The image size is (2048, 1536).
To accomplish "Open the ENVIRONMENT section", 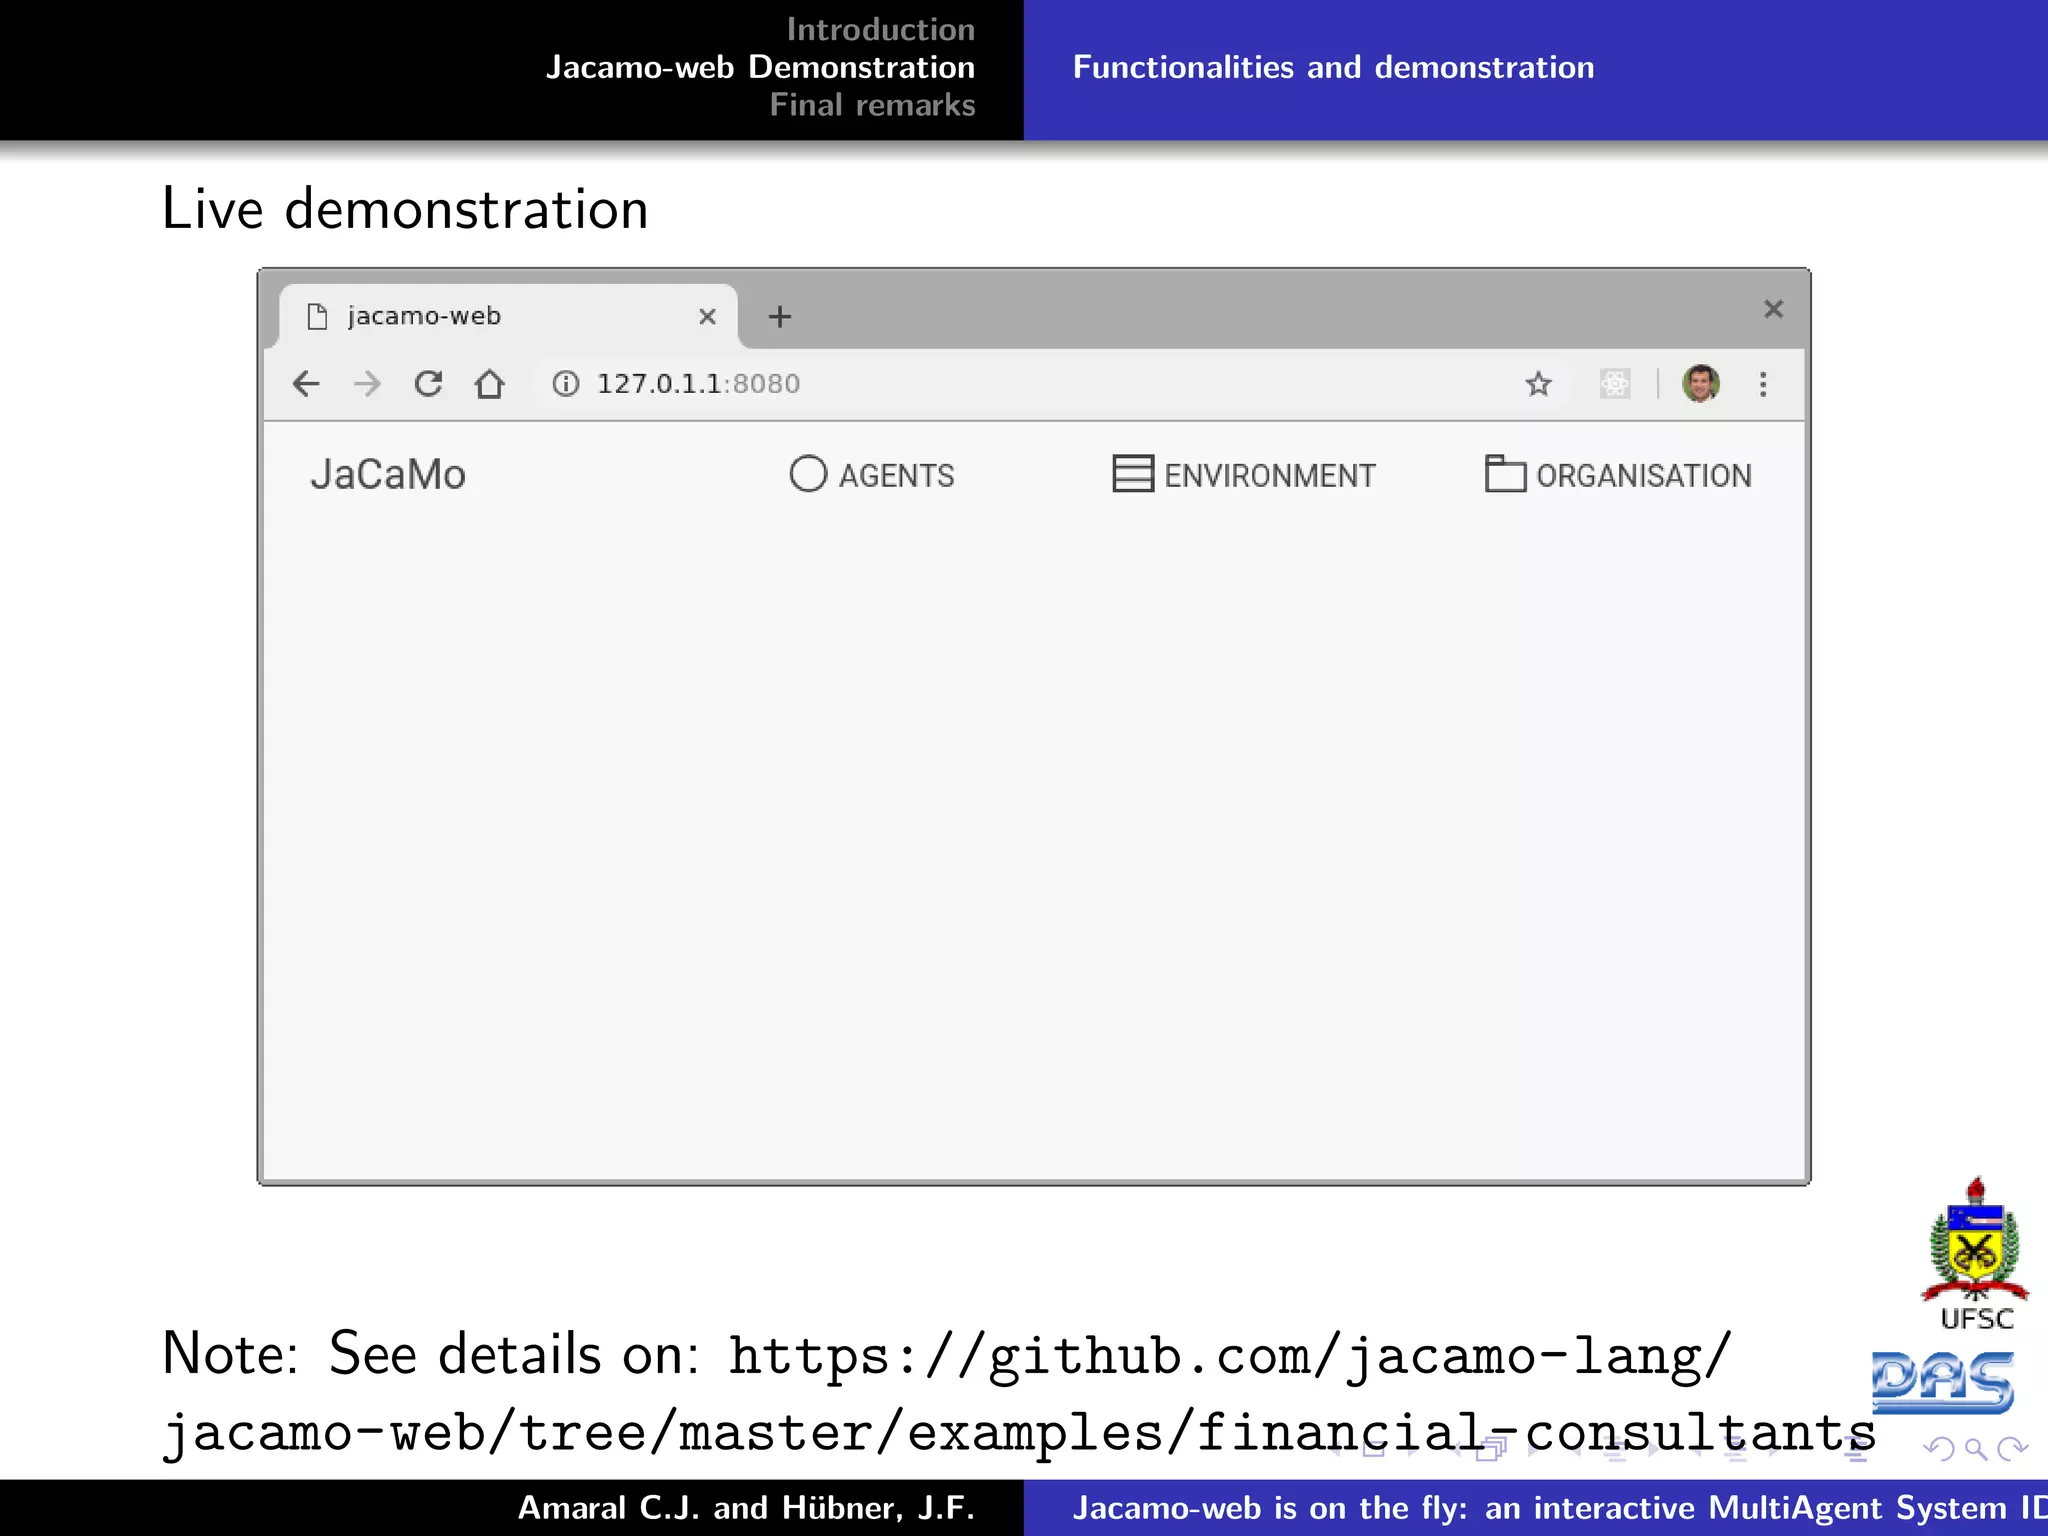I will coord(1244,475).
